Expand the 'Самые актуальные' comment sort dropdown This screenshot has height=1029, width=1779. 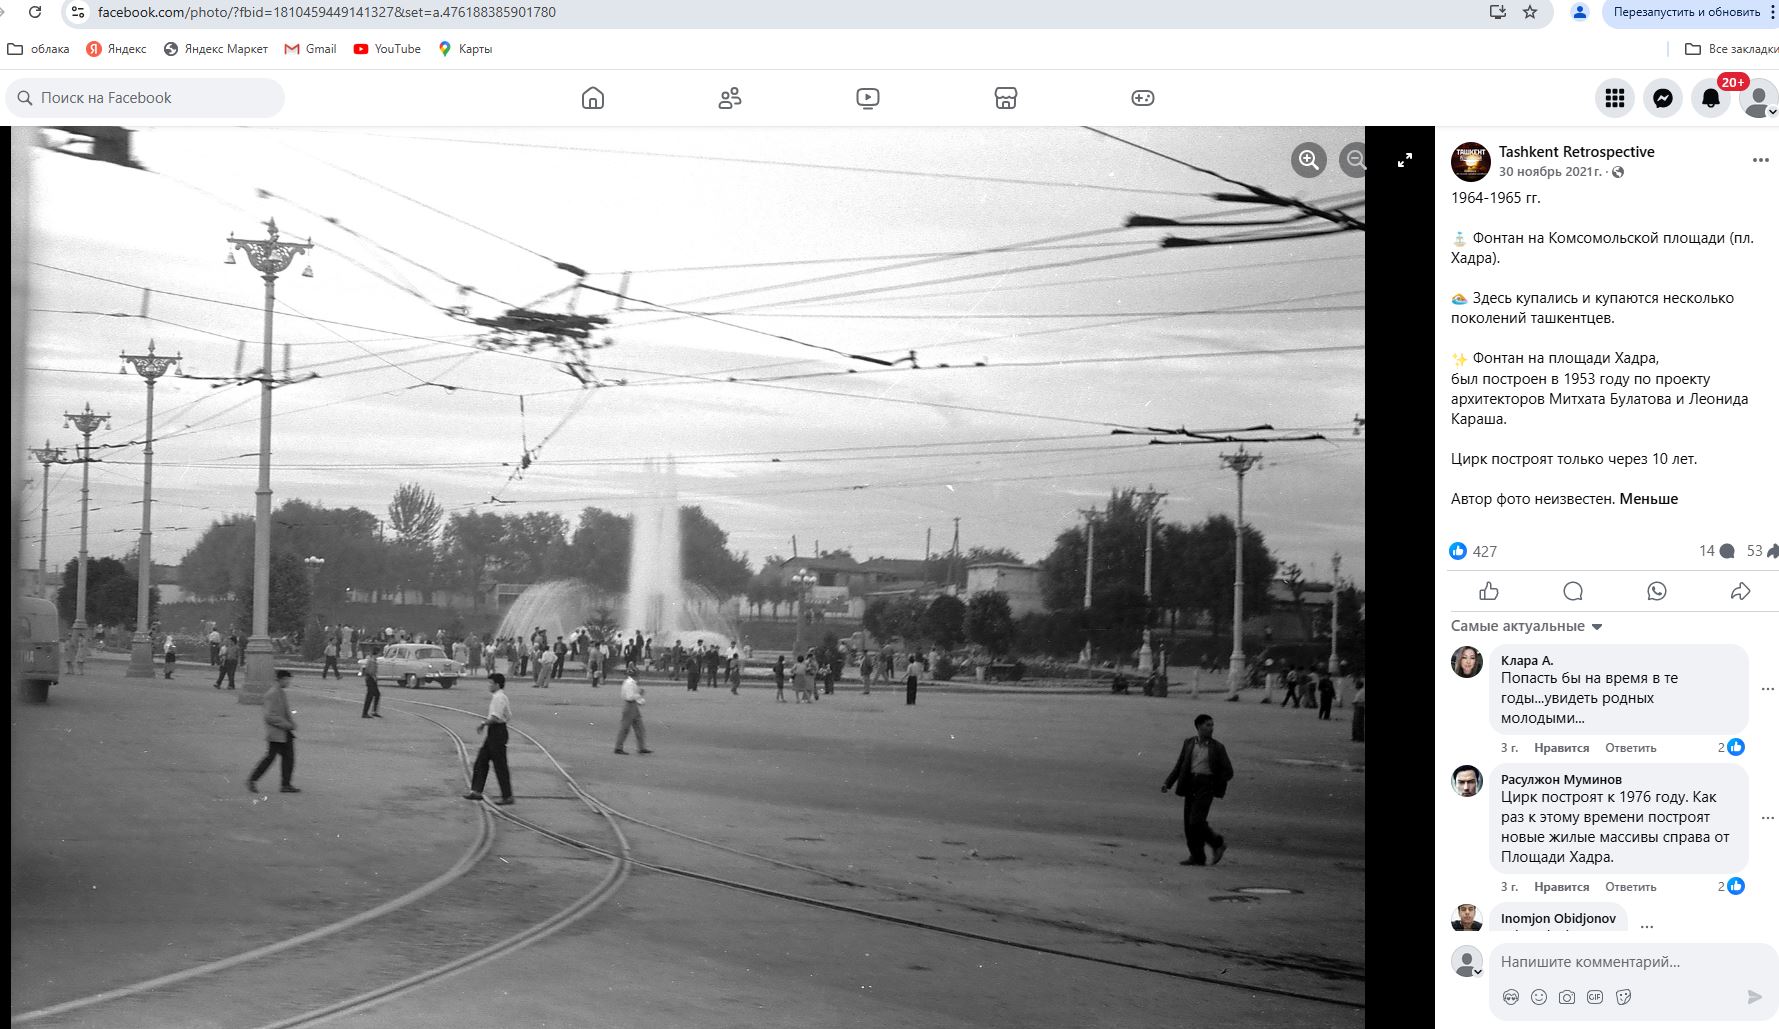pyautogui.click(x=1526, y=626)
